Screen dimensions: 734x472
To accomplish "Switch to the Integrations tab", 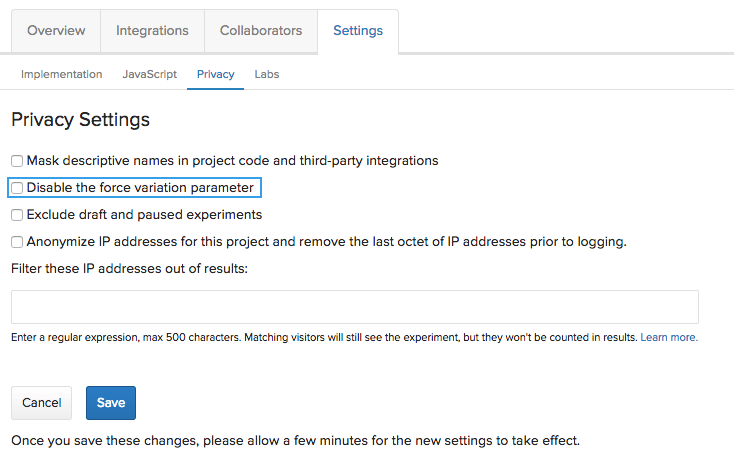I will click(x=152, y=31).
